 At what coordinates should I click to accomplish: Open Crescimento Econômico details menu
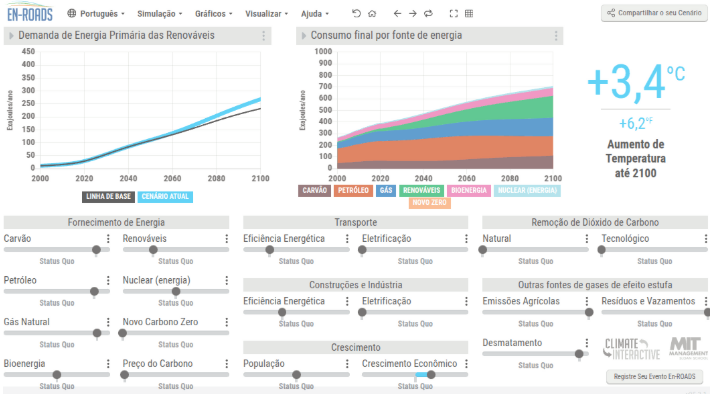pyautogui.click(x=466, y=364)
